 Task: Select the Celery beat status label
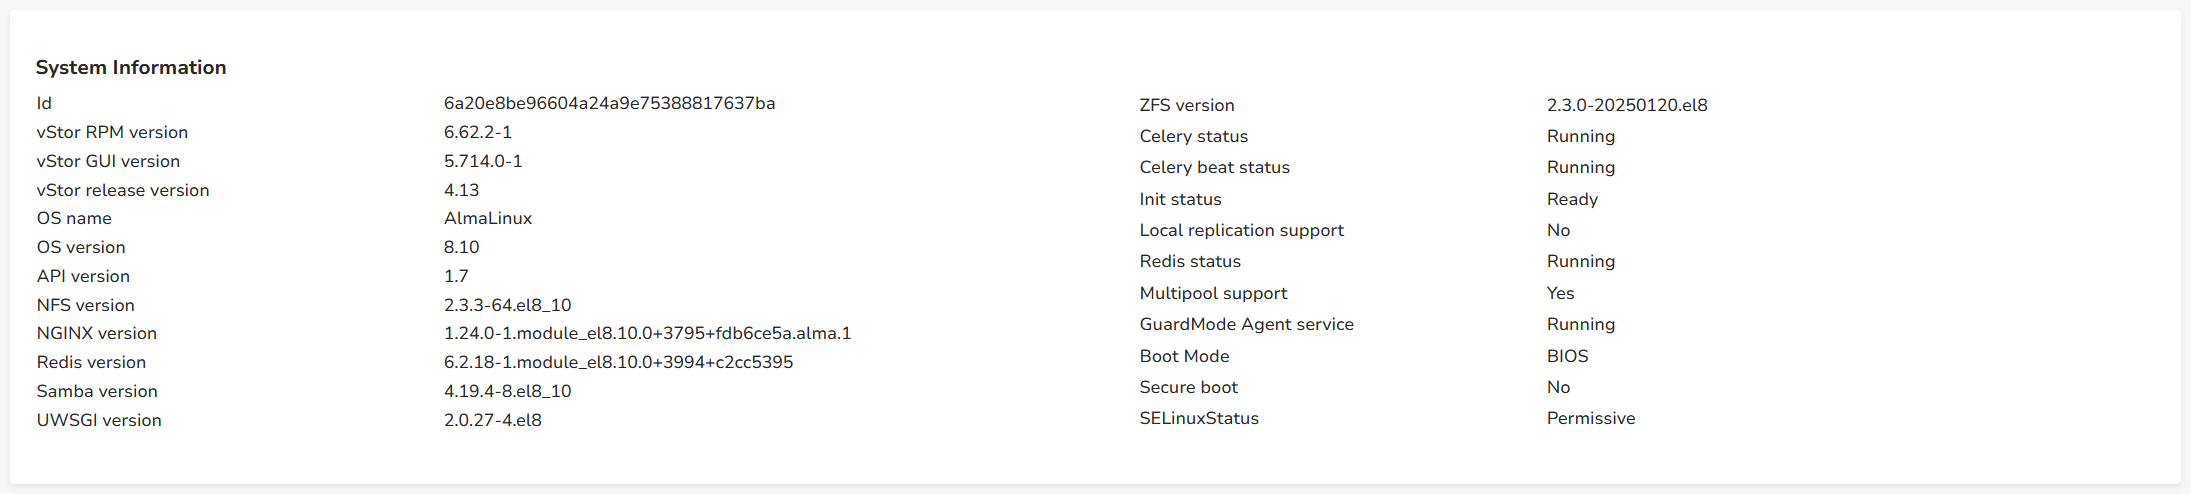[x=1214, y=167]
